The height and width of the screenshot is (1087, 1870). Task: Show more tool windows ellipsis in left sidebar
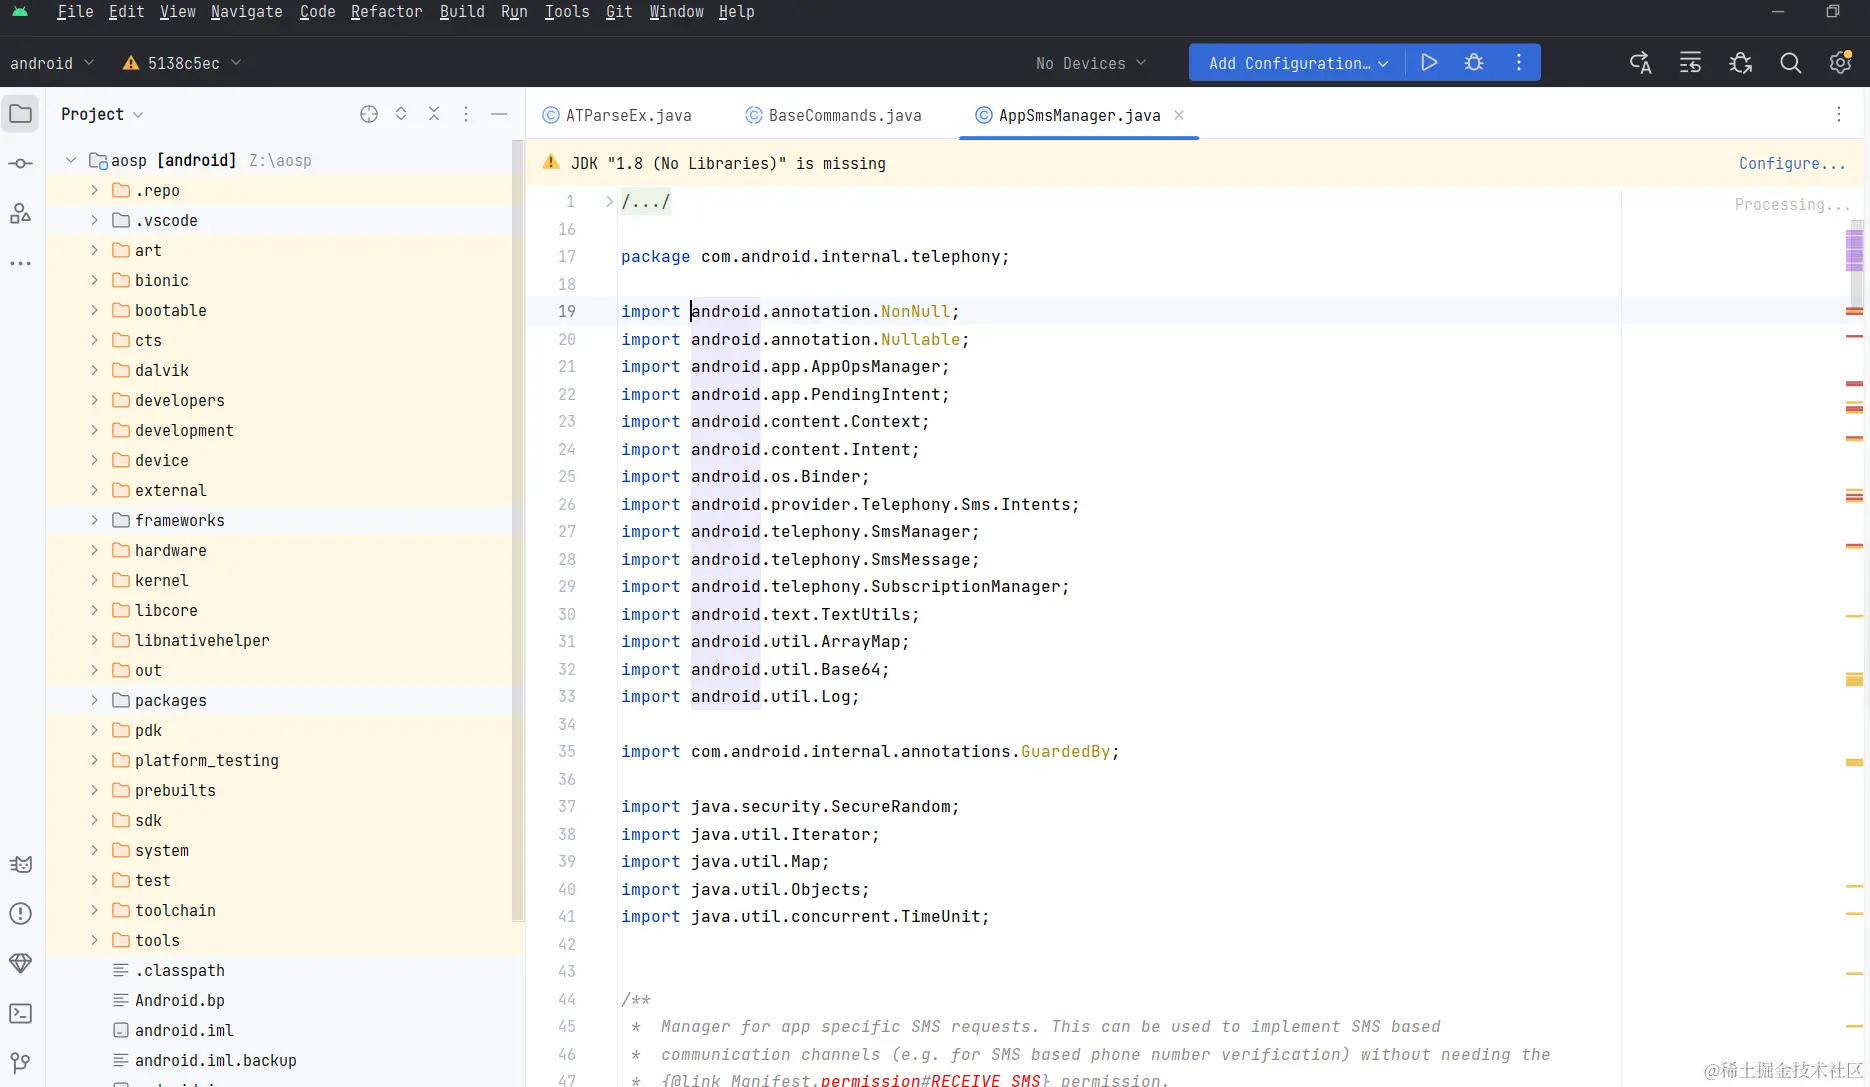click(x=21, y=263)
